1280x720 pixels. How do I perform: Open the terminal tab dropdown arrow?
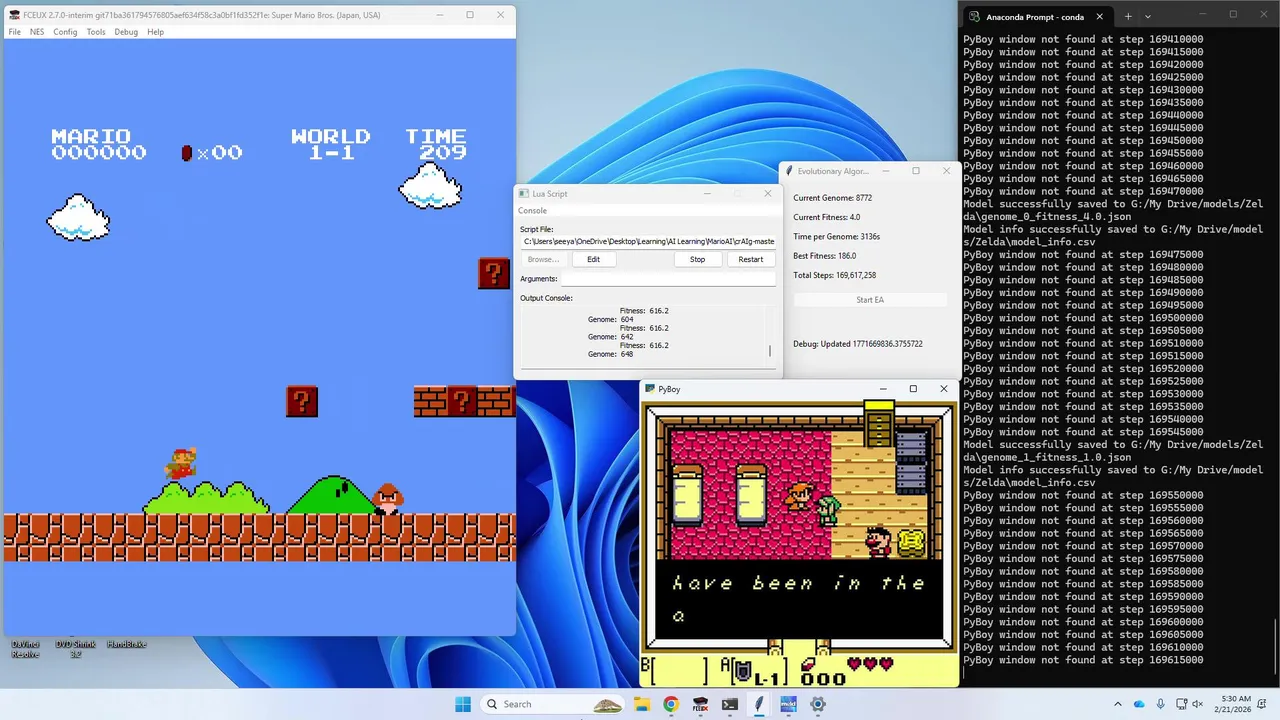pyautogui.click(x=1147, y=16)
